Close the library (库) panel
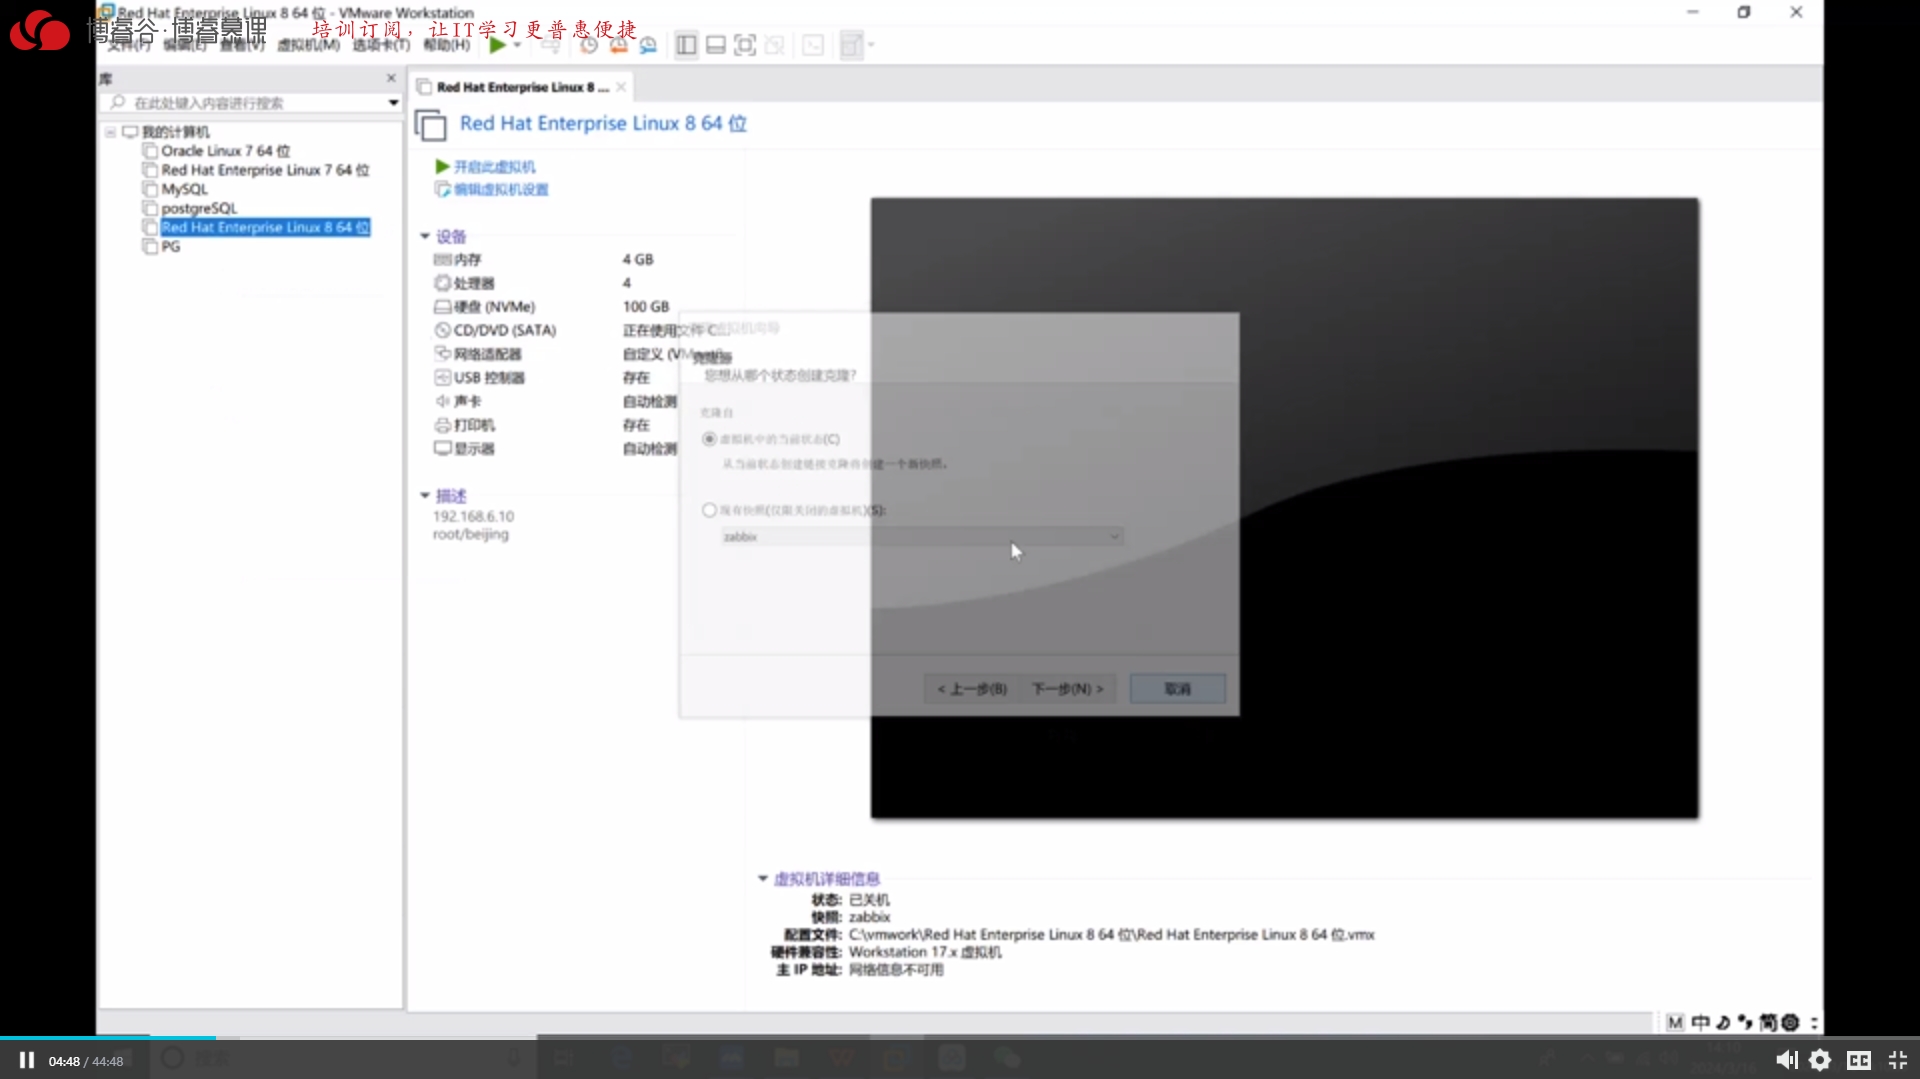Image resolution: width=1920 pixels, height=1079 pixels. 391,78
